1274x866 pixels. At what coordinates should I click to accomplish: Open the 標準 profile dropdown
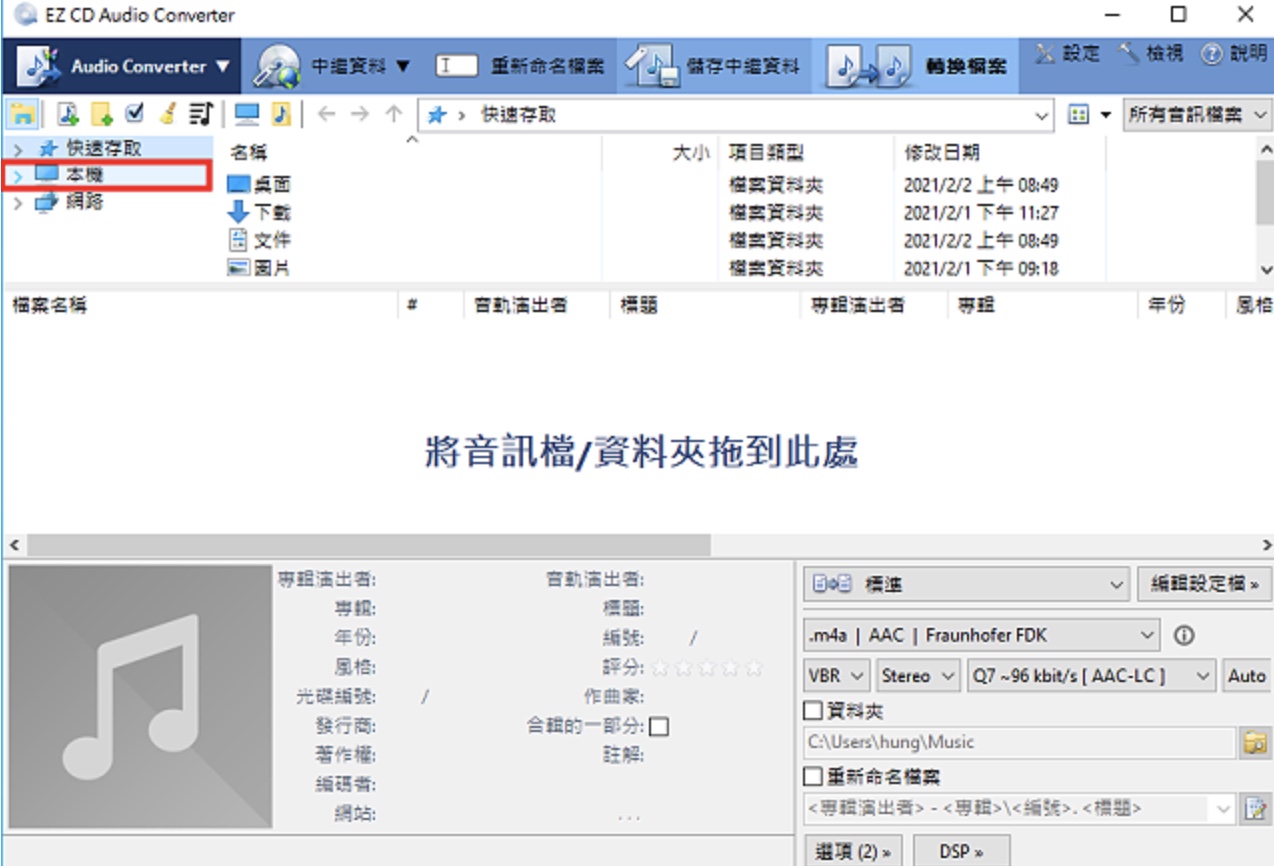coord(967,584)
